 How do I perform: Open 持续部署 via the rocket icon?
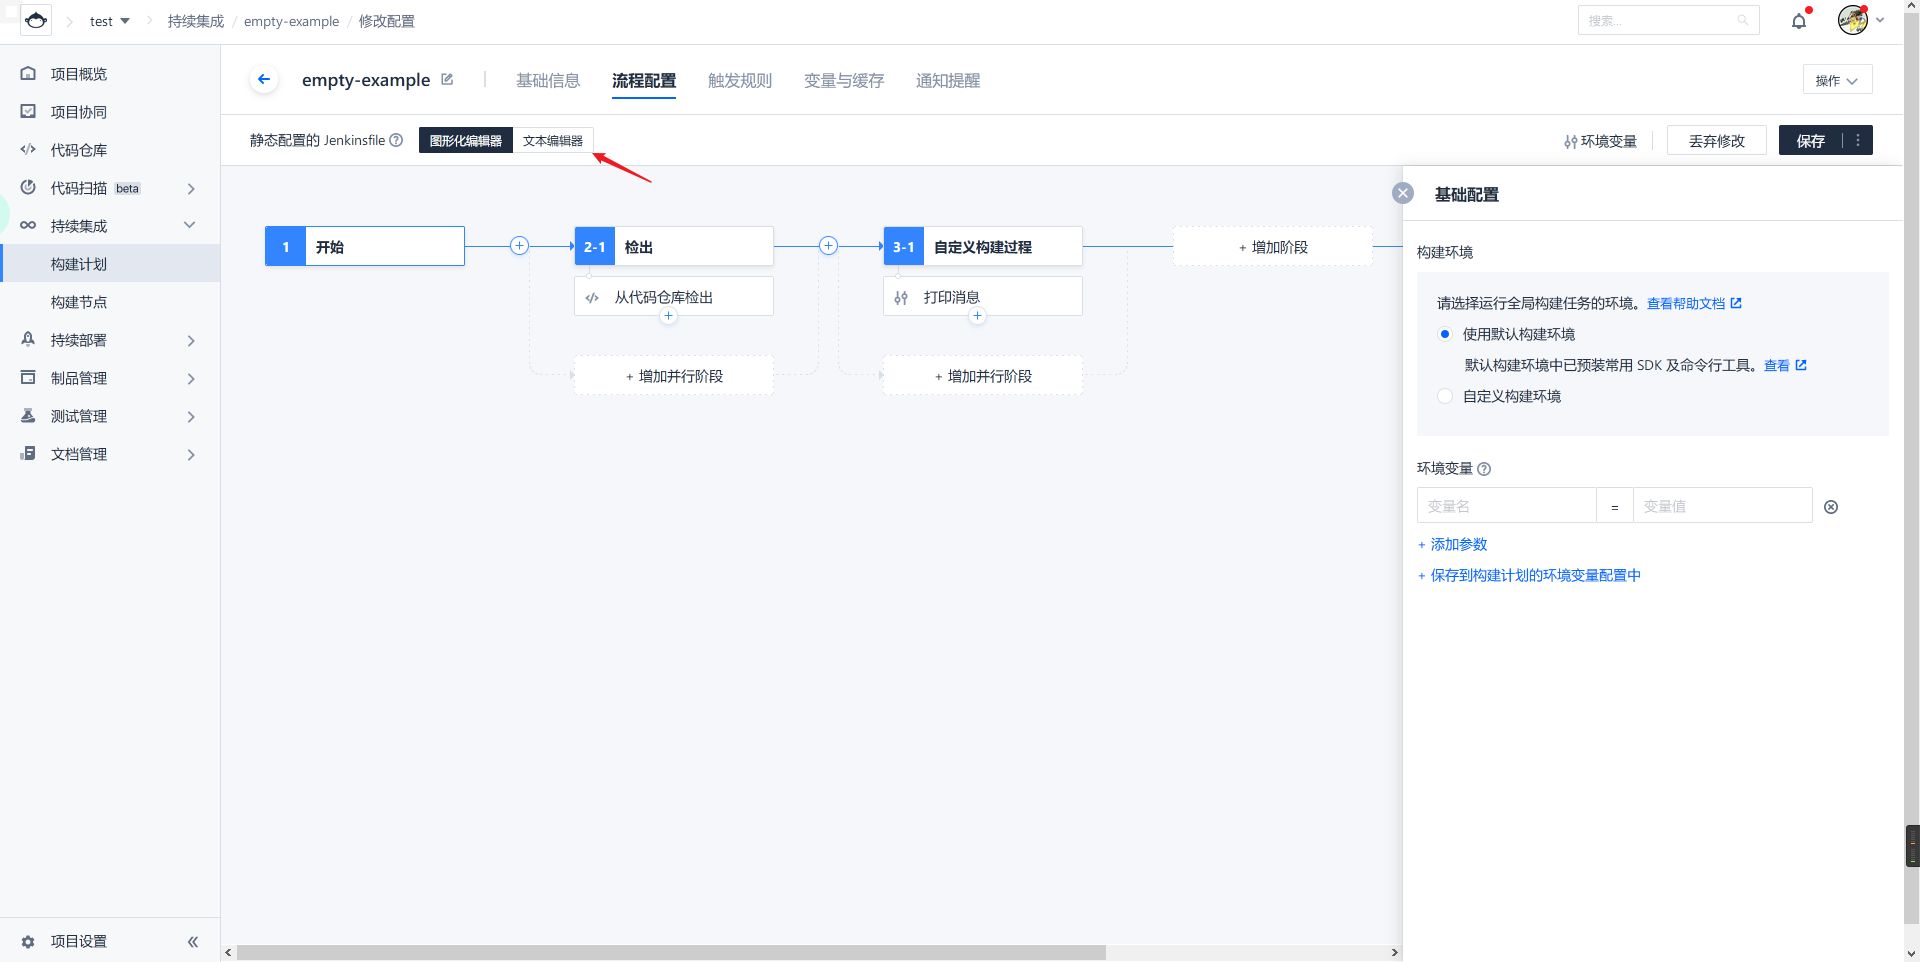pos(27,340)
